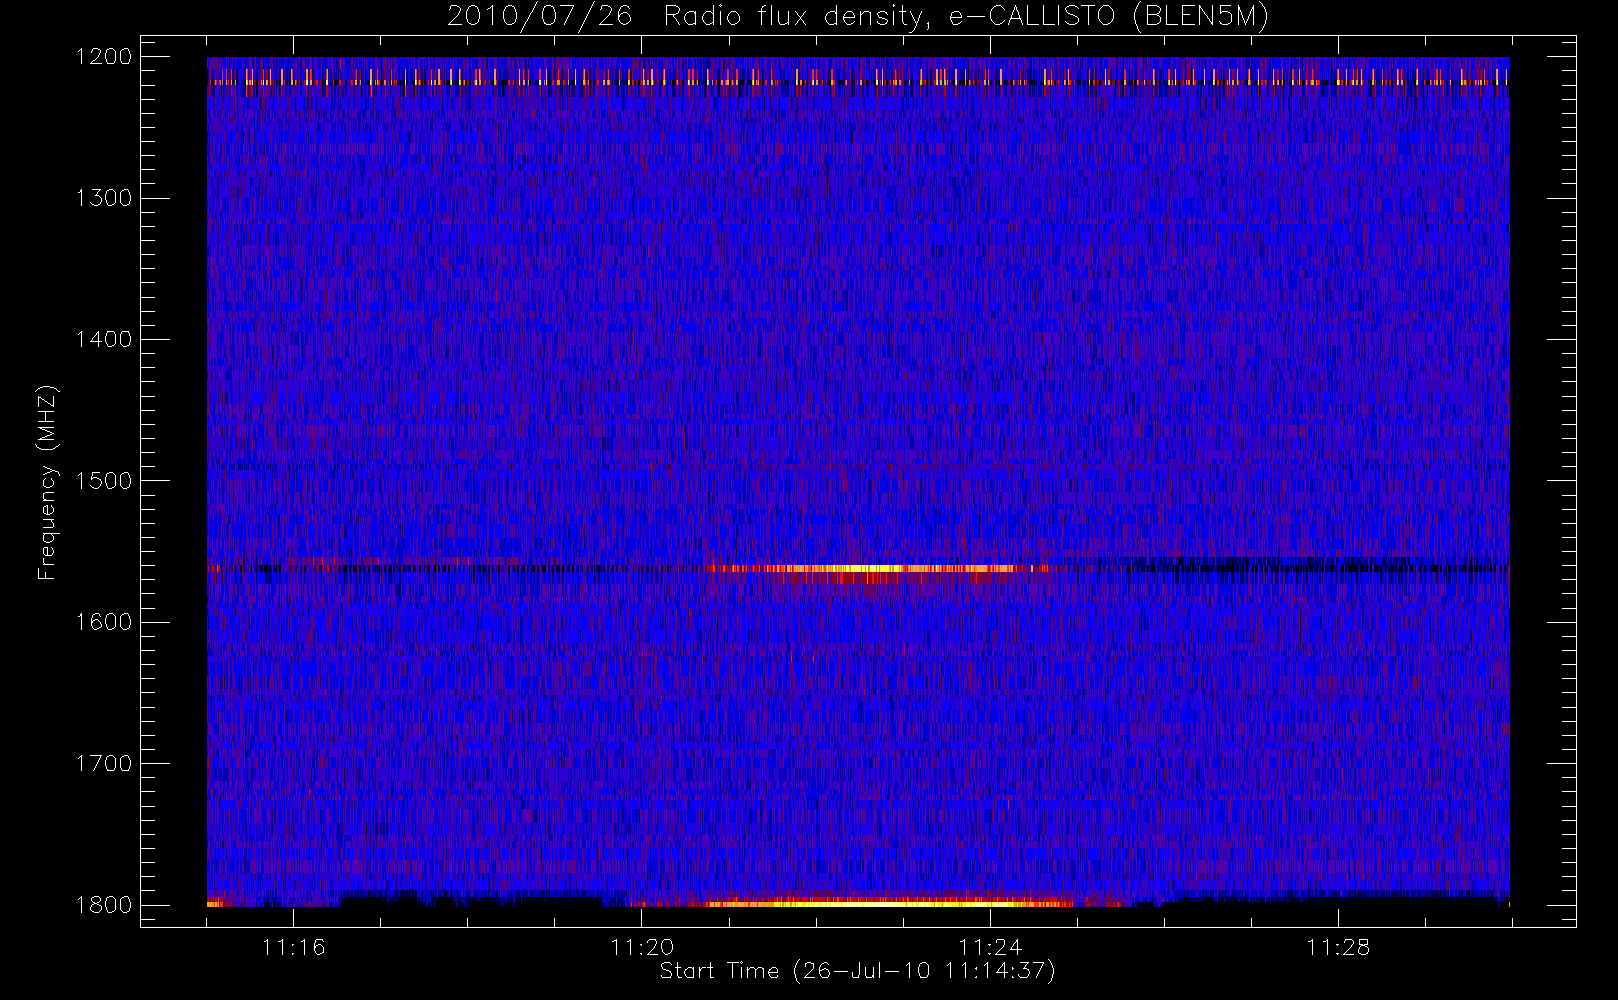This screenshot has width=1618, height=1000.
Task: Select the 1200 frequency tick label
Action: click(104, 57)
